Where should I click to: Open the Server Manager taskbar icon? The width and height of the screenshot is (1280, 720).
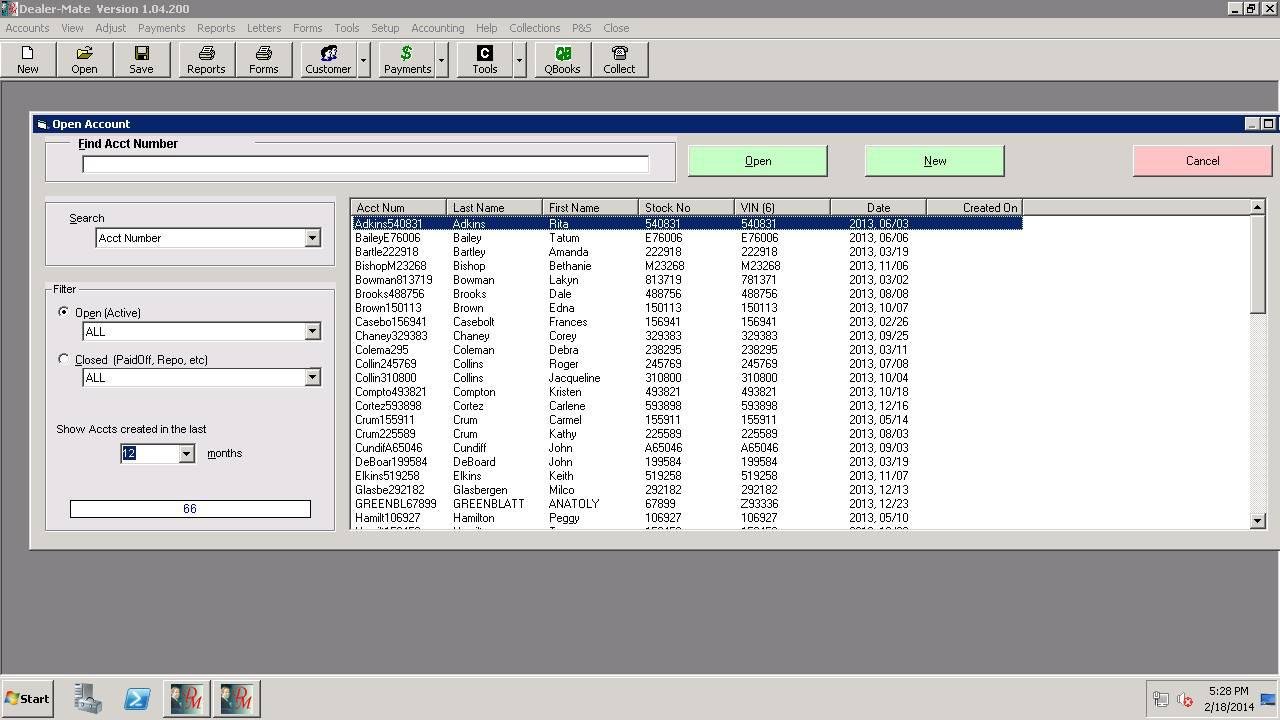tap(88, 698)
